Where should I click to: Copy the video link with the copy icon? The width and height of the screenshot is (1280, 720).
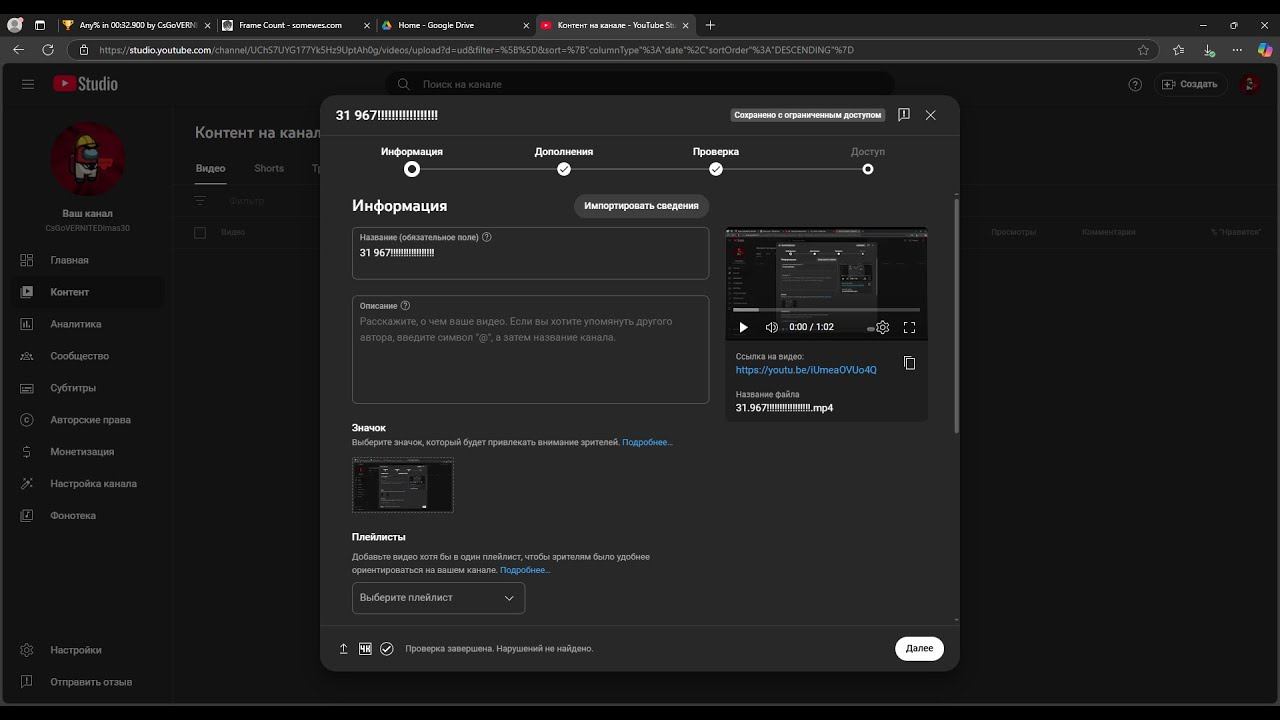[909, 363]
